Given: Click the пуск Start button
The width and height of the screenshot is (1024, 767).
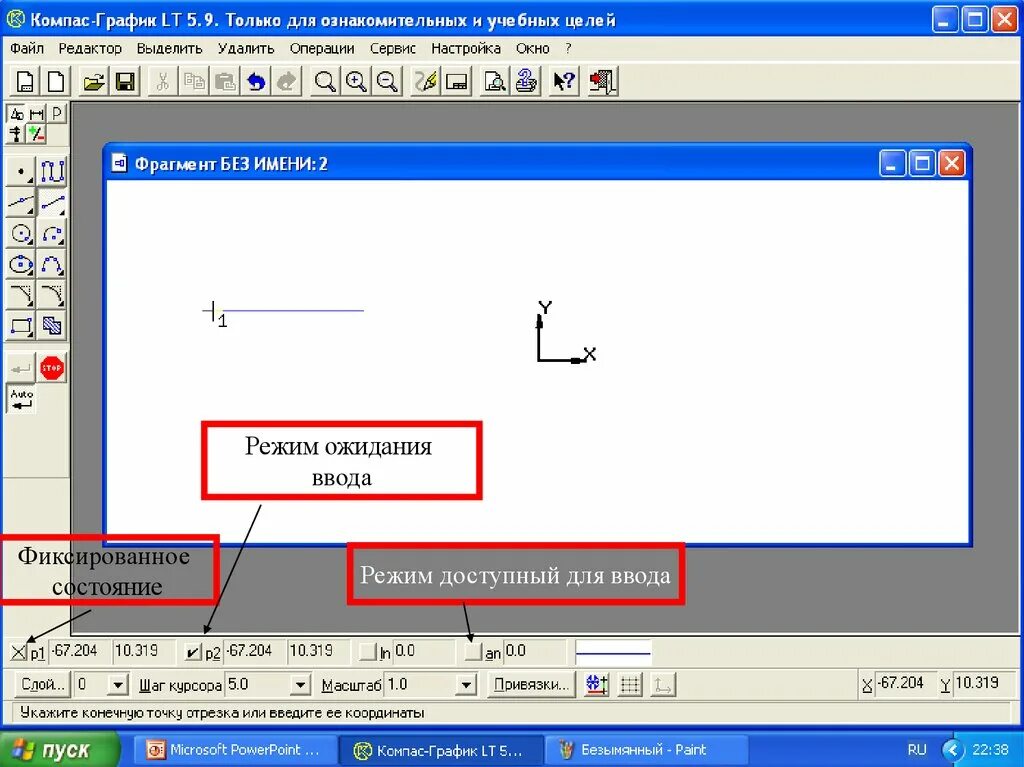Looking at the screenshot, I should point(60,750).
